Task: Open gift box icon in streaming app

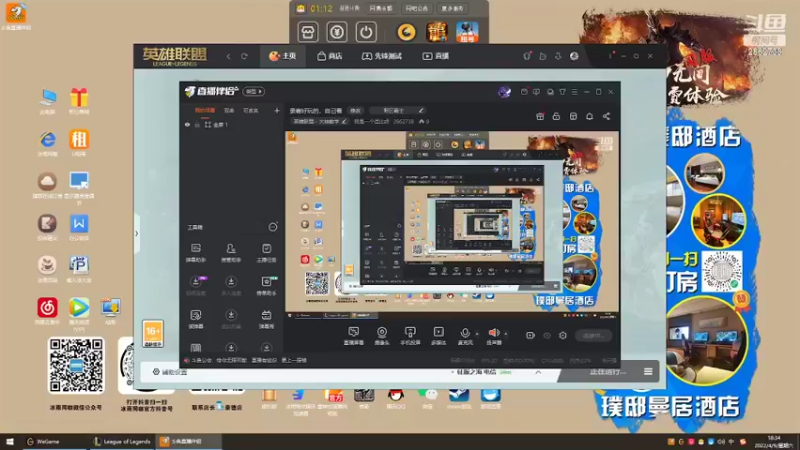Action: [540, 116]
